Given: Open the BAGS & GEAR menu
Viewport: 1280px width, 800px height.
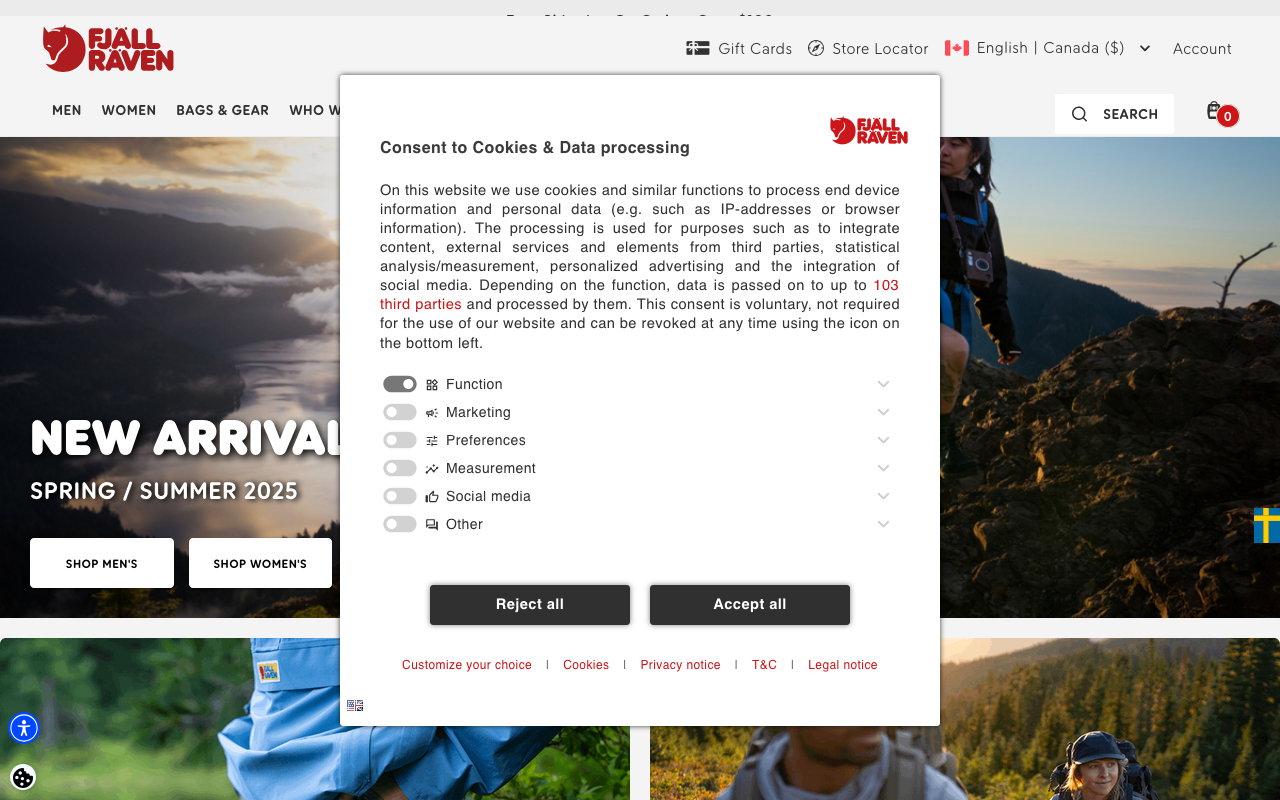Looking at the screenshot, I should click(222, 110).
